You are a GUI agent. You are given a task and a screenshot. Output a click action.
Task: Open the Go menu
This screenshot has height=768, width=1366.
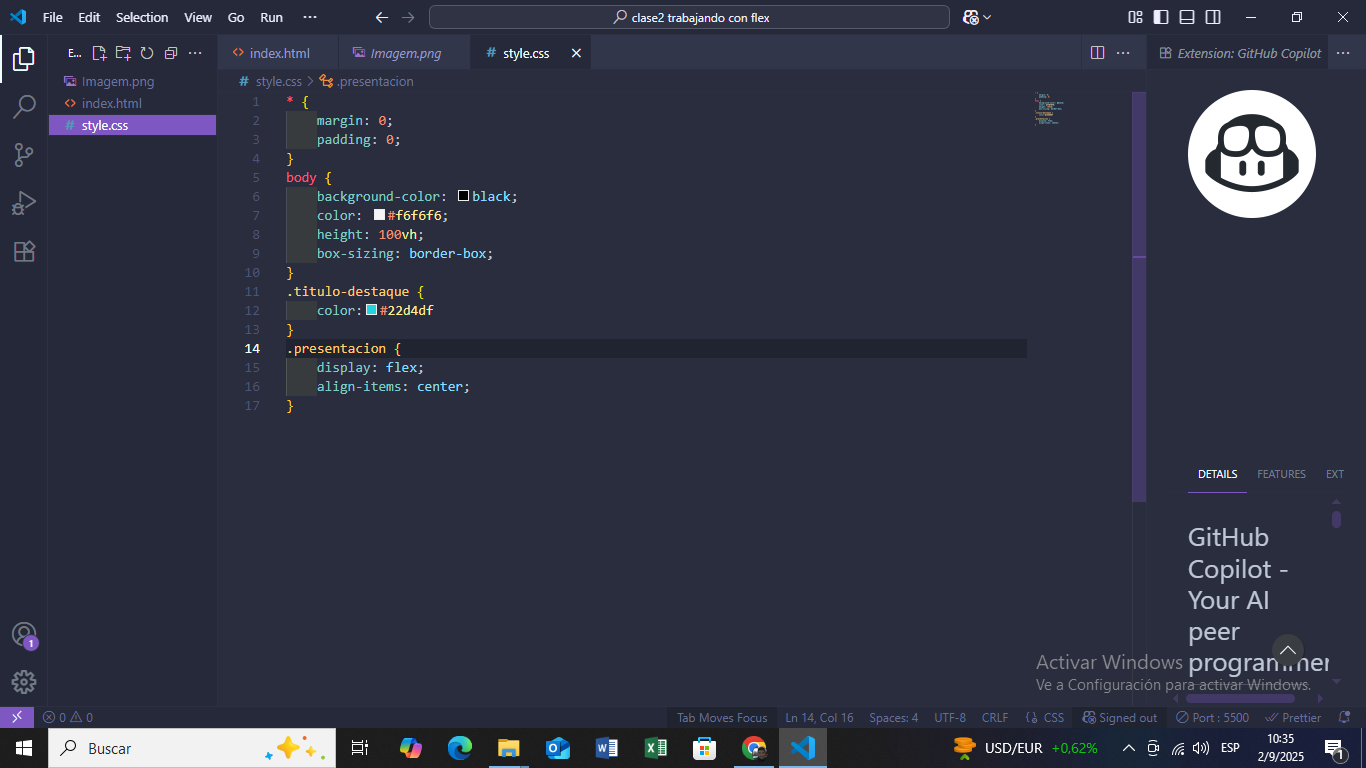click(236, 17)
